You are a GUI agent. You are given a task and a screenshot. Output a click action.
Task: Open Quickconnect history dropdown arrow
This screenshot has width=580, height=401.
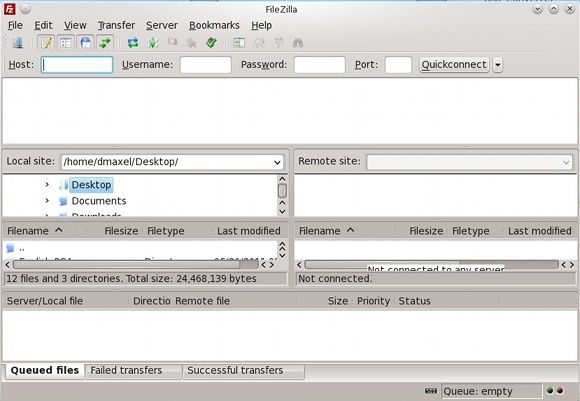(x=498, y=65)
